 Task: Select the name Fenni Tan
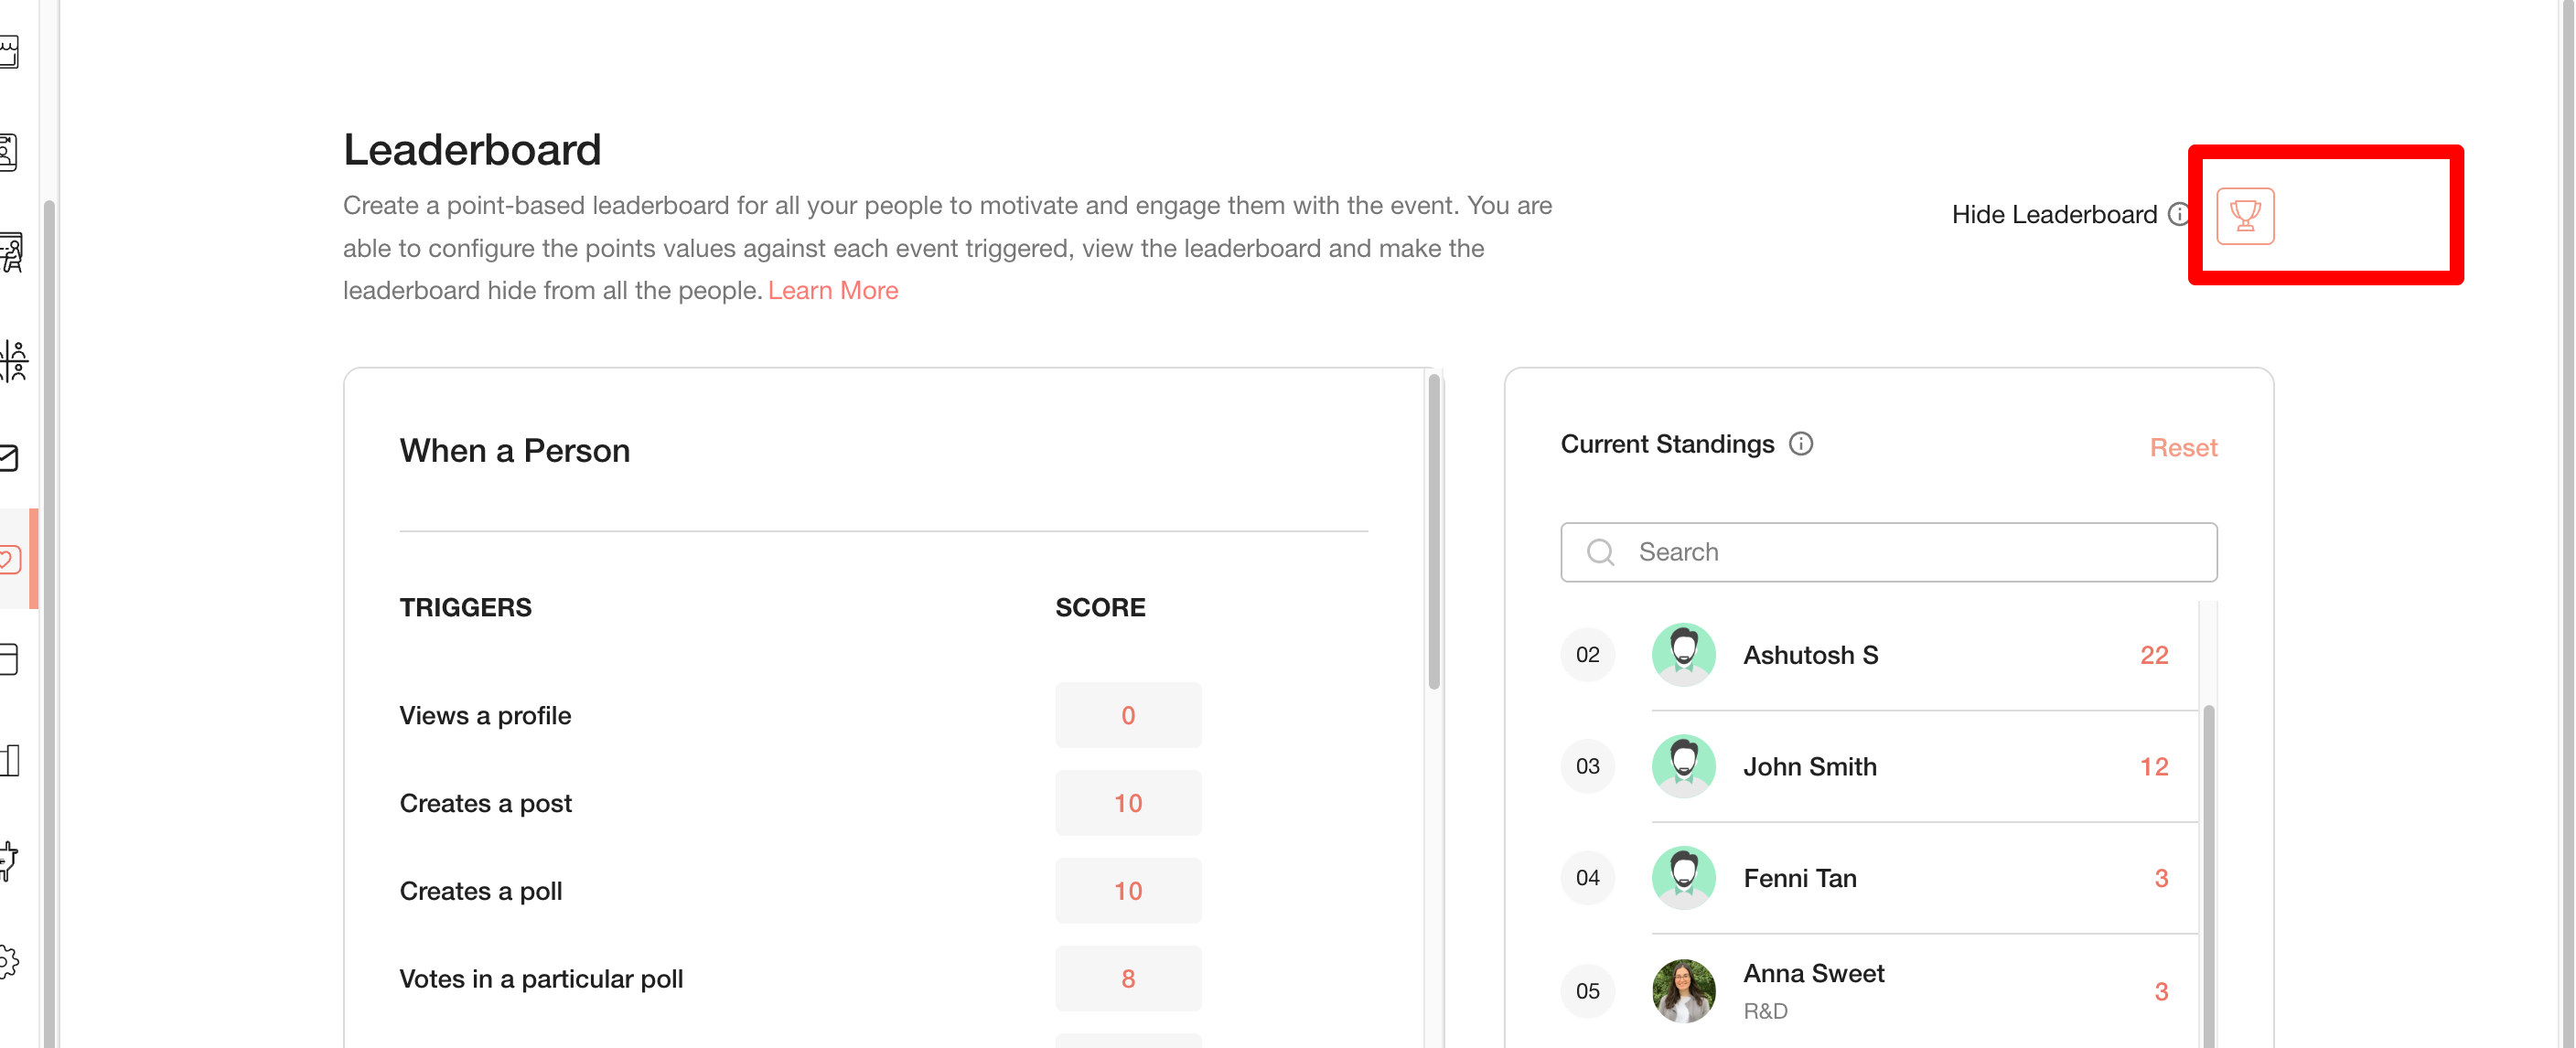click(1799, 878)
